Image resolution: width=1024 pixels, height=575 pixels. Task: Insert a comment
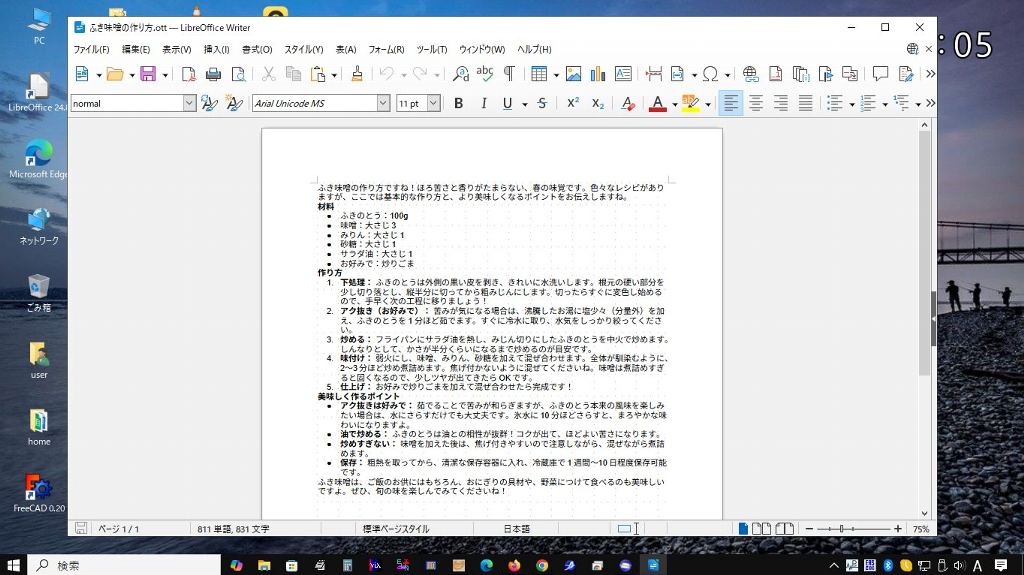coord(880,74)
